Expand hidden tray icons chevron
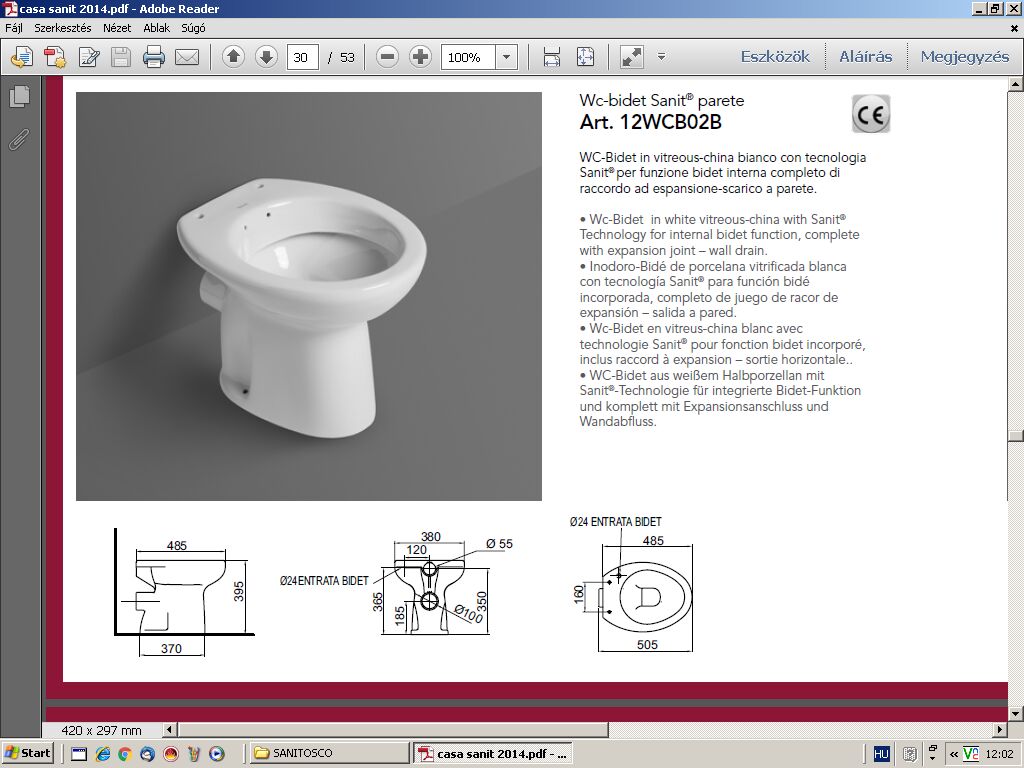Screen dimensions: 1024x768 954,754
